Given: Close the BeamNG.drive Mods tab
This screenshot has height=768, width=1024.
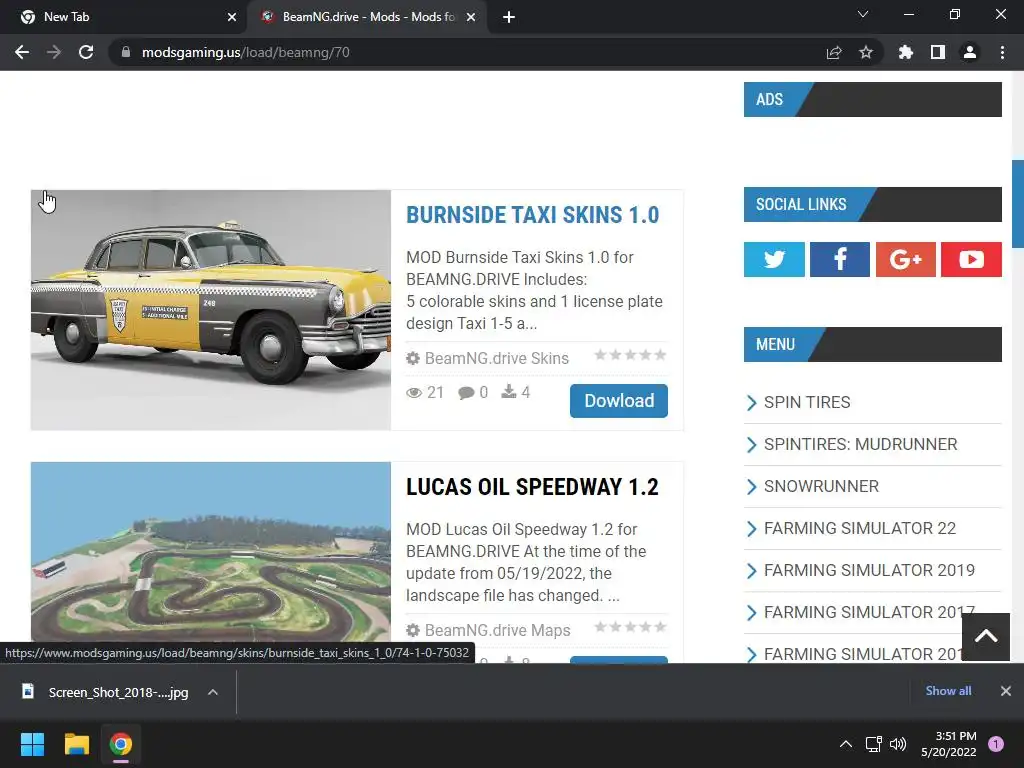Looking at the screenshot, I should click(471, 17).
